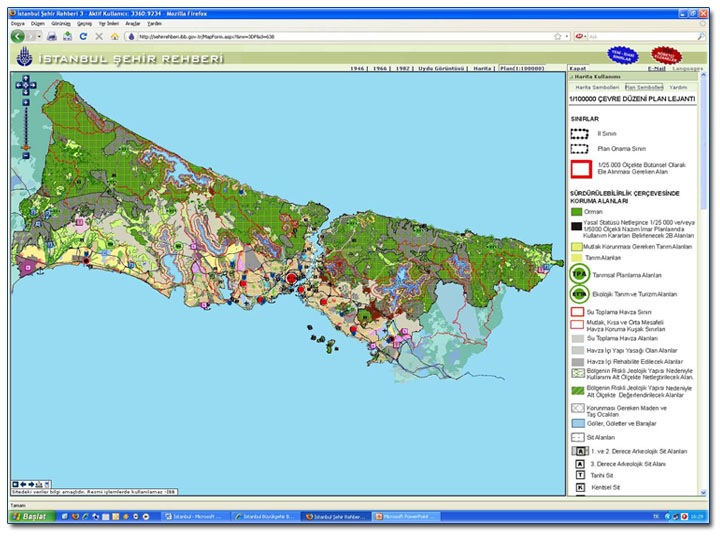Viewport: 720px width, 536px height.
Task: Click the clock in the system tray
Action: pos(697,517)
